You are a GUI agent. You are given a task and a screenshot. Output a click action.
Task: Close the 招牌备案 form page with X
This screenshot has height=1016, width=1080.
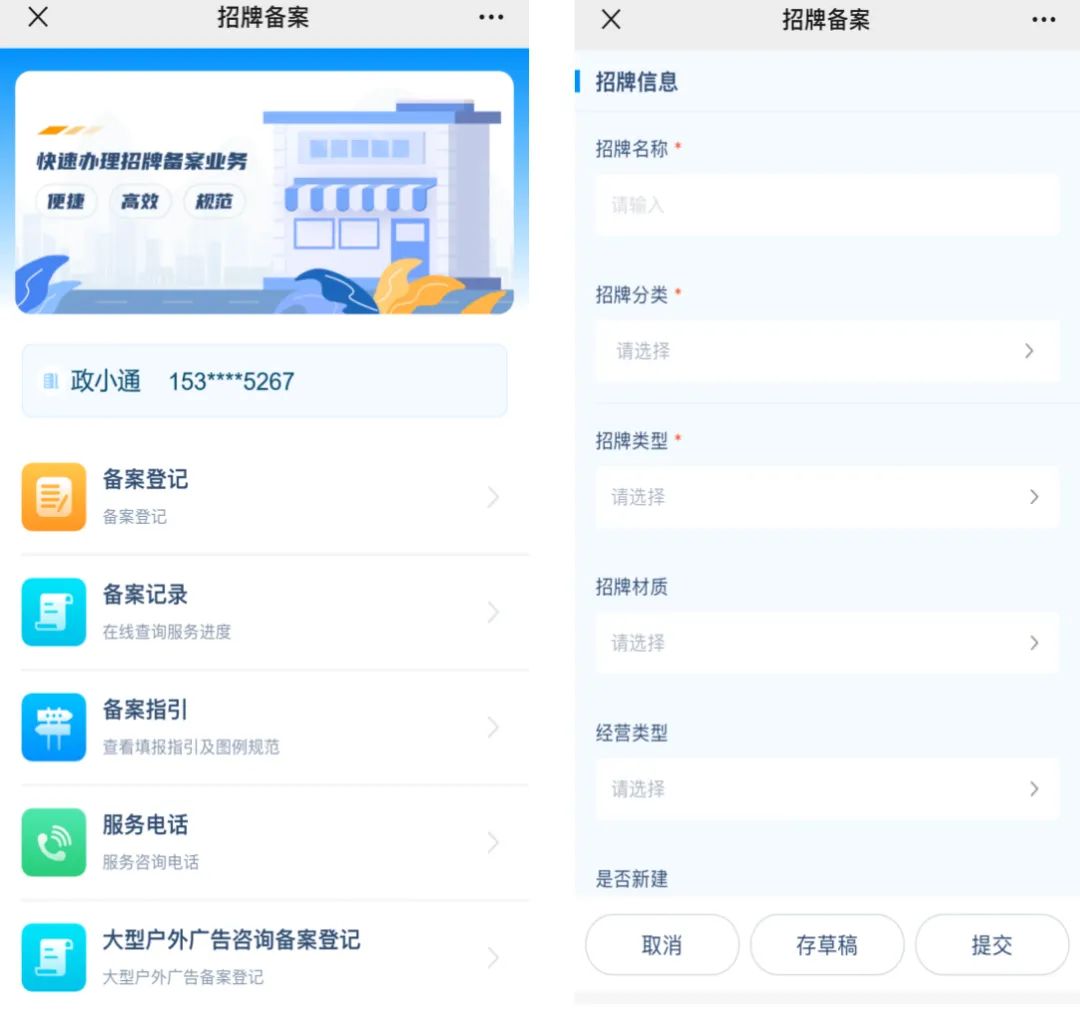611,20
